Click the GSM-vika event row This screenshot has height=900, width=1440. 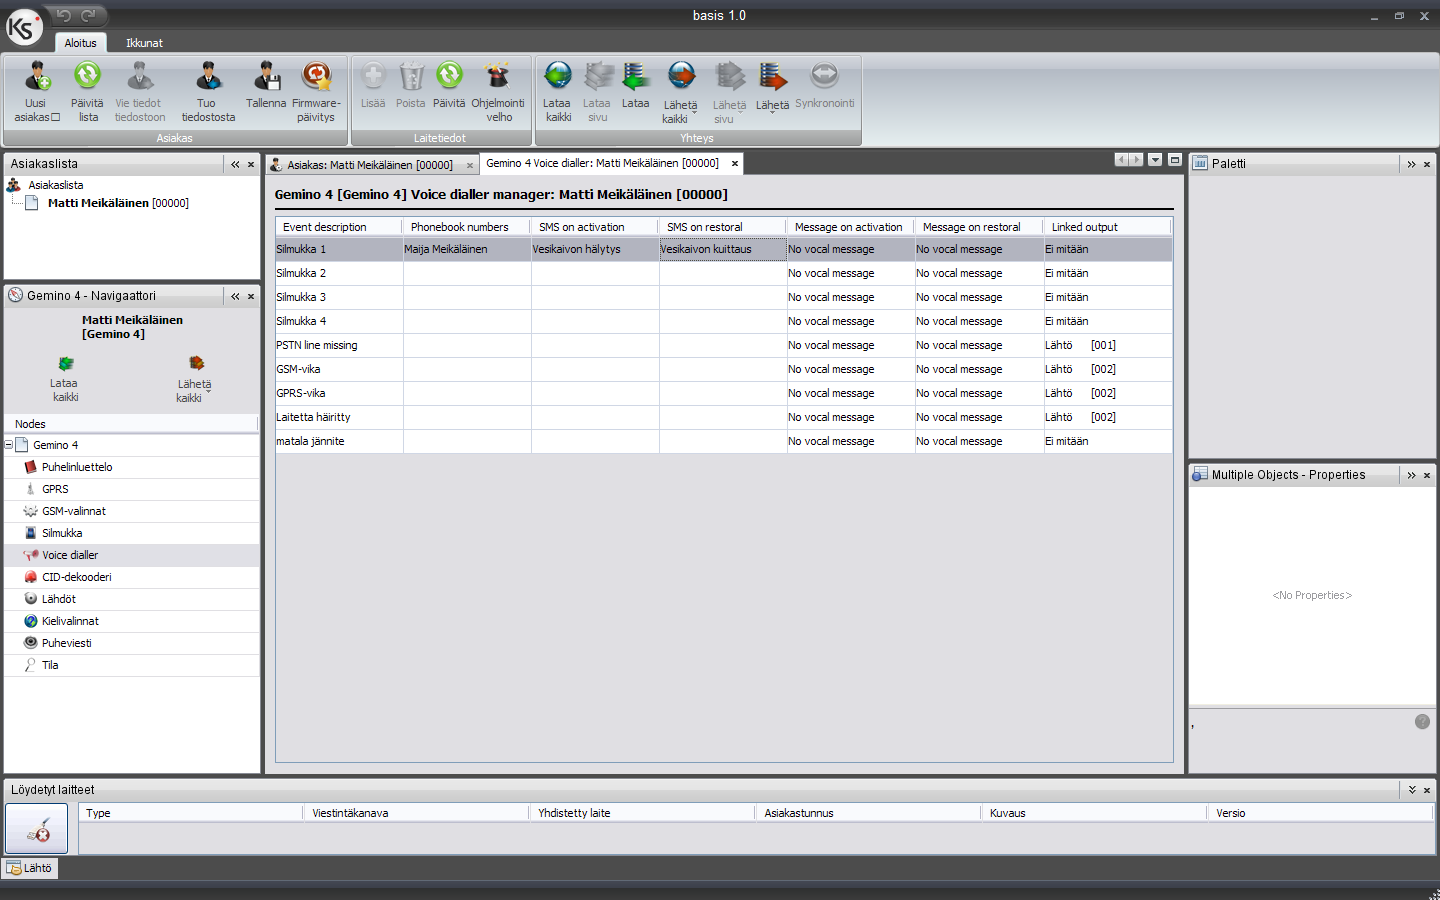click(x=724, y=369)
